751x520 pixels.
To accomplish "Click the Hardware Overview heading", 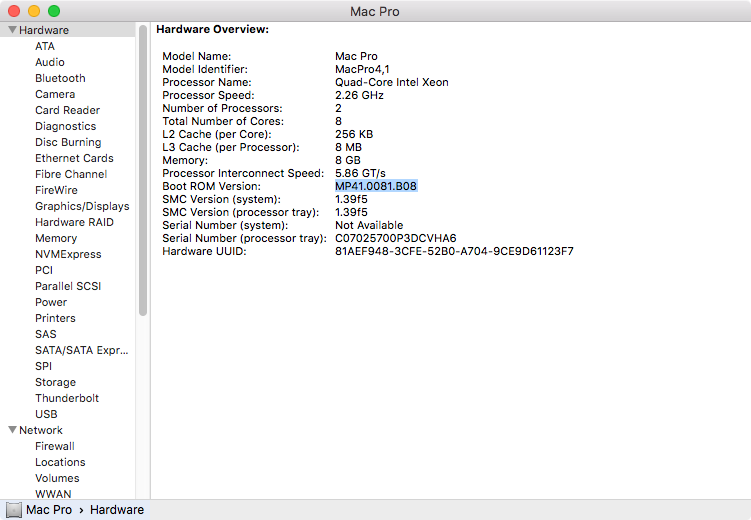I will [213, 30].
